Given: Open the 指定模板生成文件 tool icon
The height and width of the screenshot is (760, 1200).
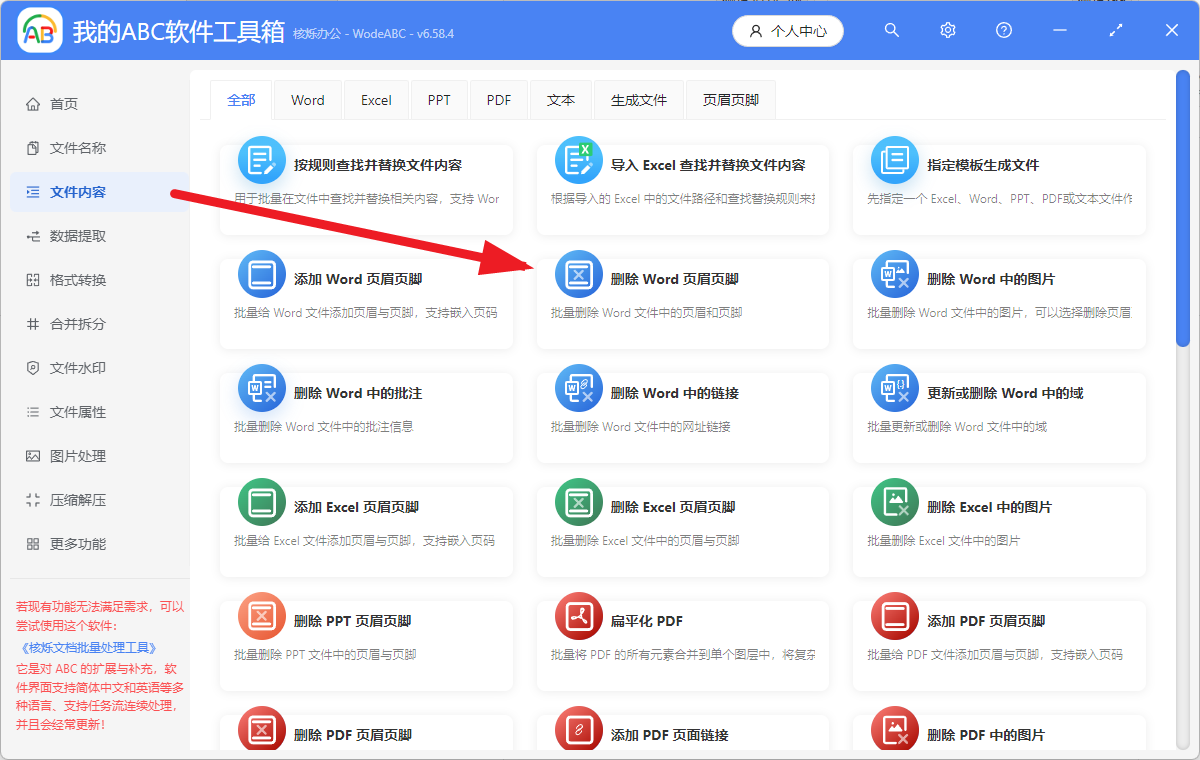Looking at the screenshot, I should (895, 158).
